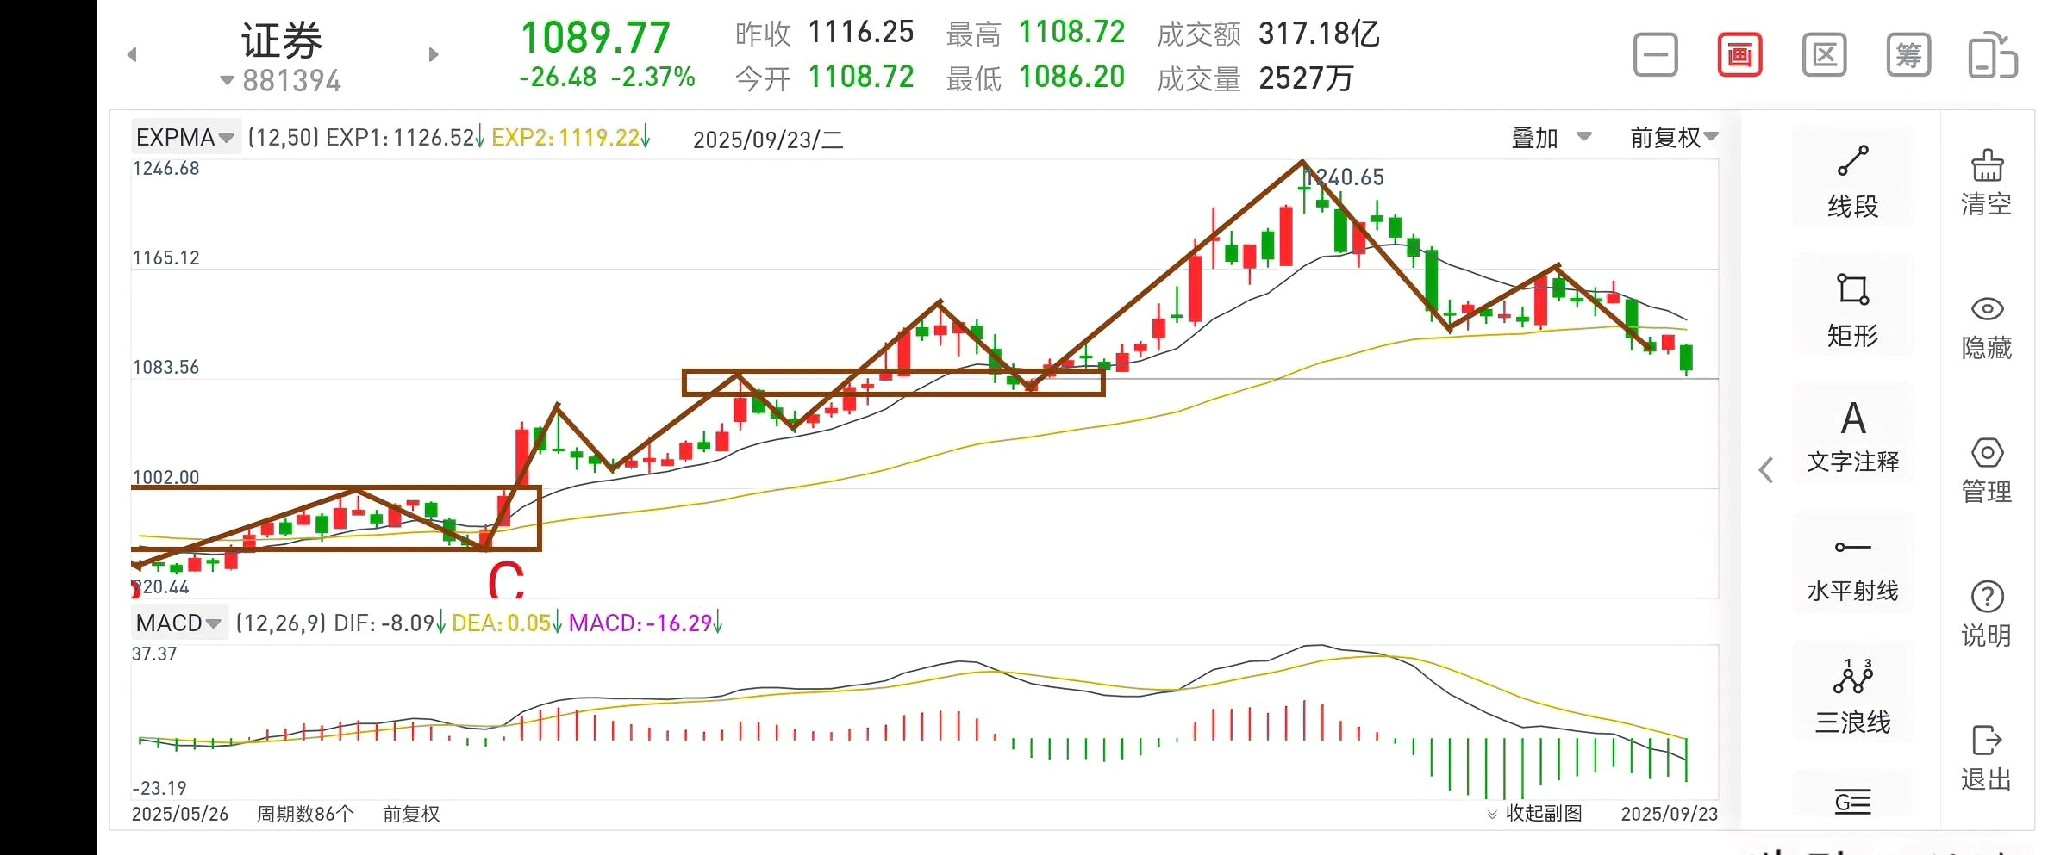Toggle the red 画 drawing mode button
The image size is (2048, 855).
(x=1739, y=55)
